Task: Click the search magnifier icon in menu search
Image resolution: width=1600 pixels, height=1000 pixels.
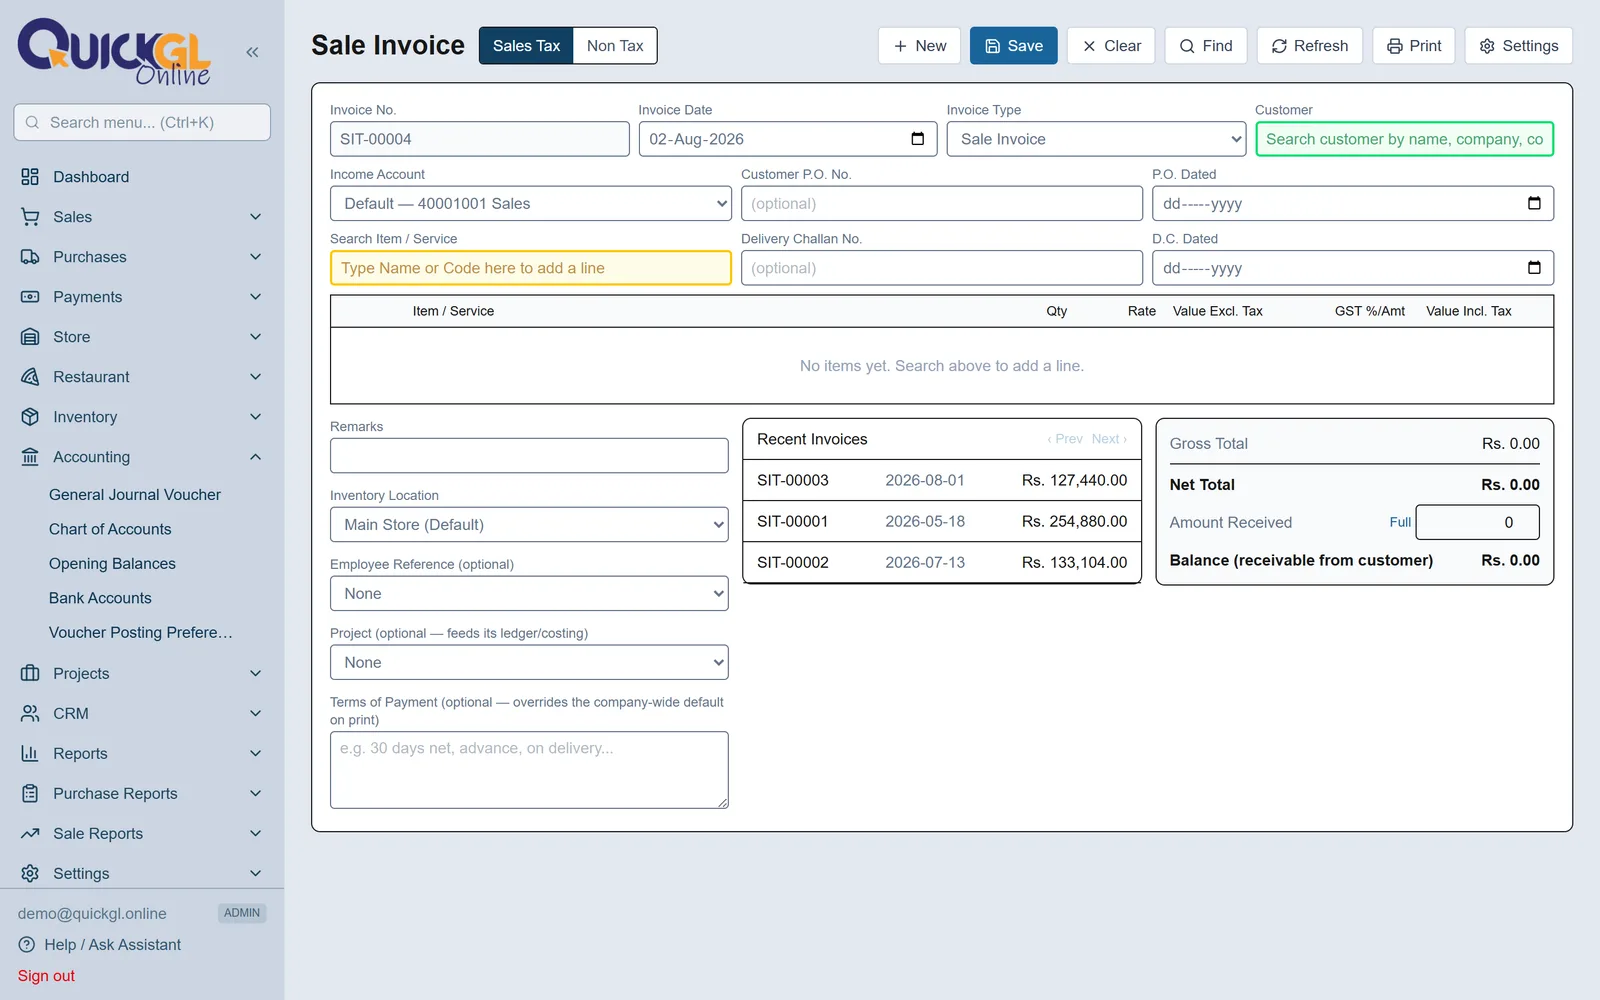Action: pyautogui.click(x=32, y=122)
